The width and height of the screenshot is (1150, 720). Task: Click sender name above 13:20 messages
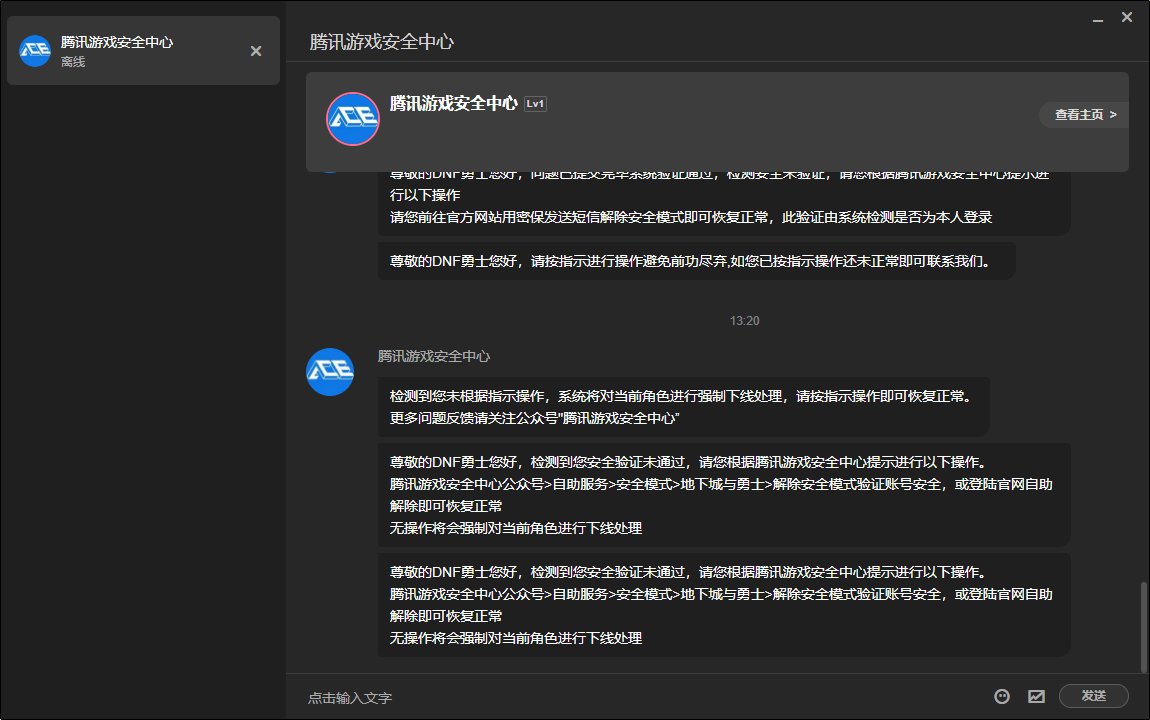coord(433,356)
